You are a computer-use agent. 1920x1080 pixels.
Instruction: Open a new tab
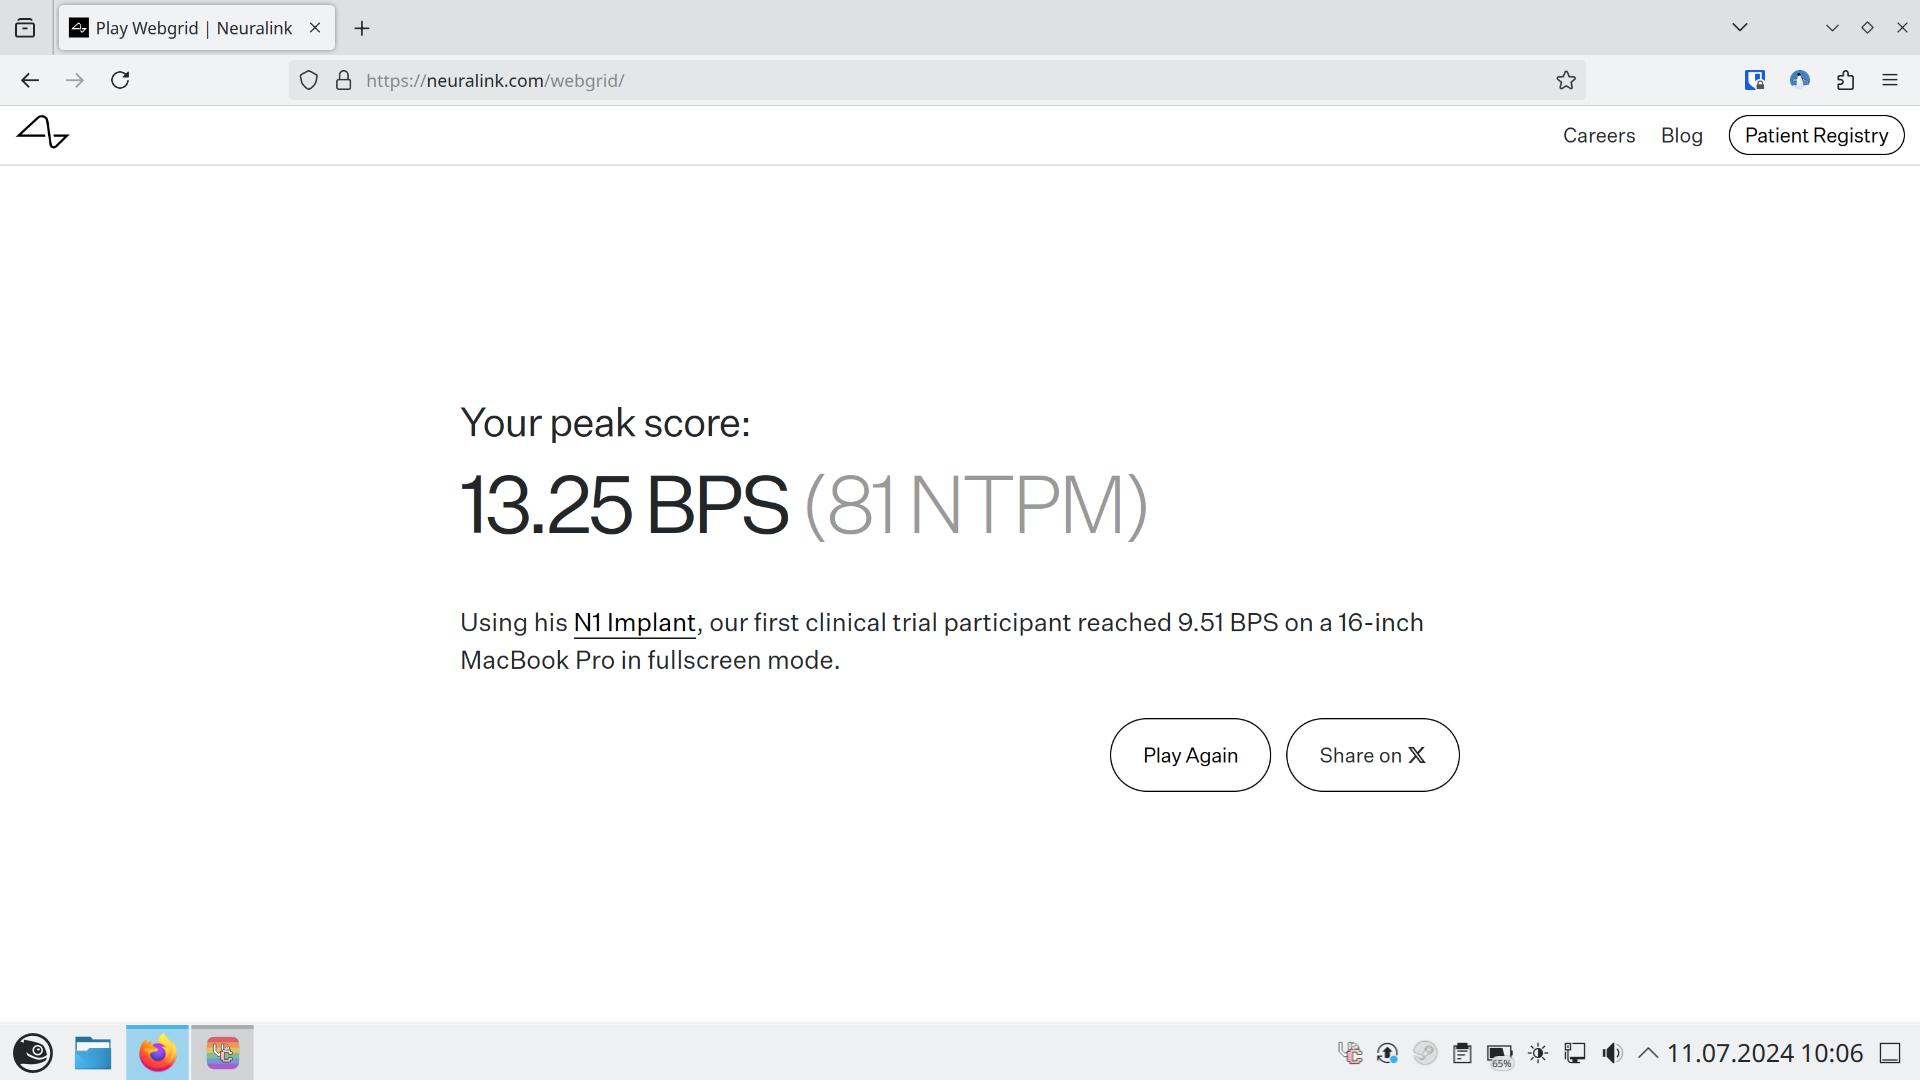click(x=362, y=28)
